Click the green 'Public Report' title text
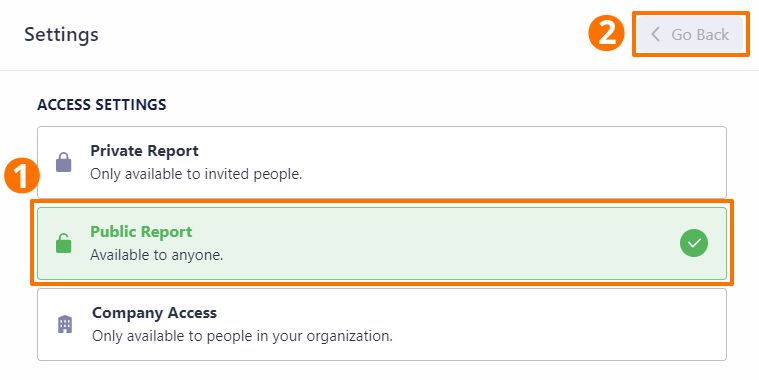Screen dimensions: 759x380 pyautogui.click(x=141, y=231)
